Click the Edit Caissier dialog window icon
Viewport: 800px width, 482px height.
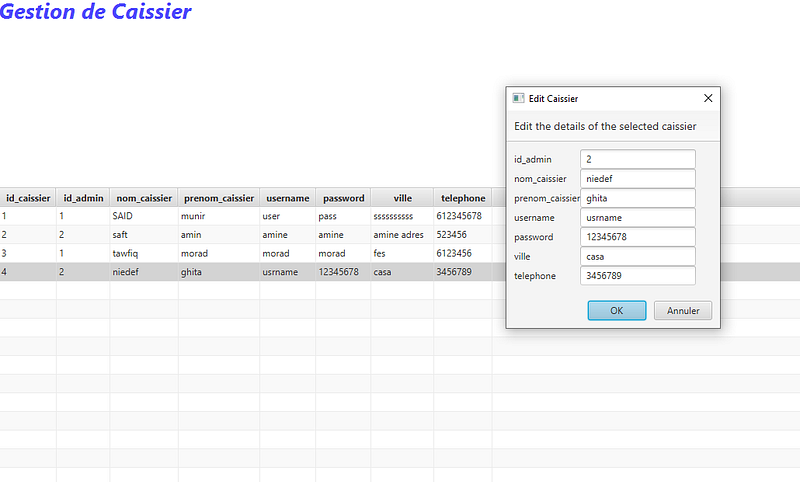point(518,99)
